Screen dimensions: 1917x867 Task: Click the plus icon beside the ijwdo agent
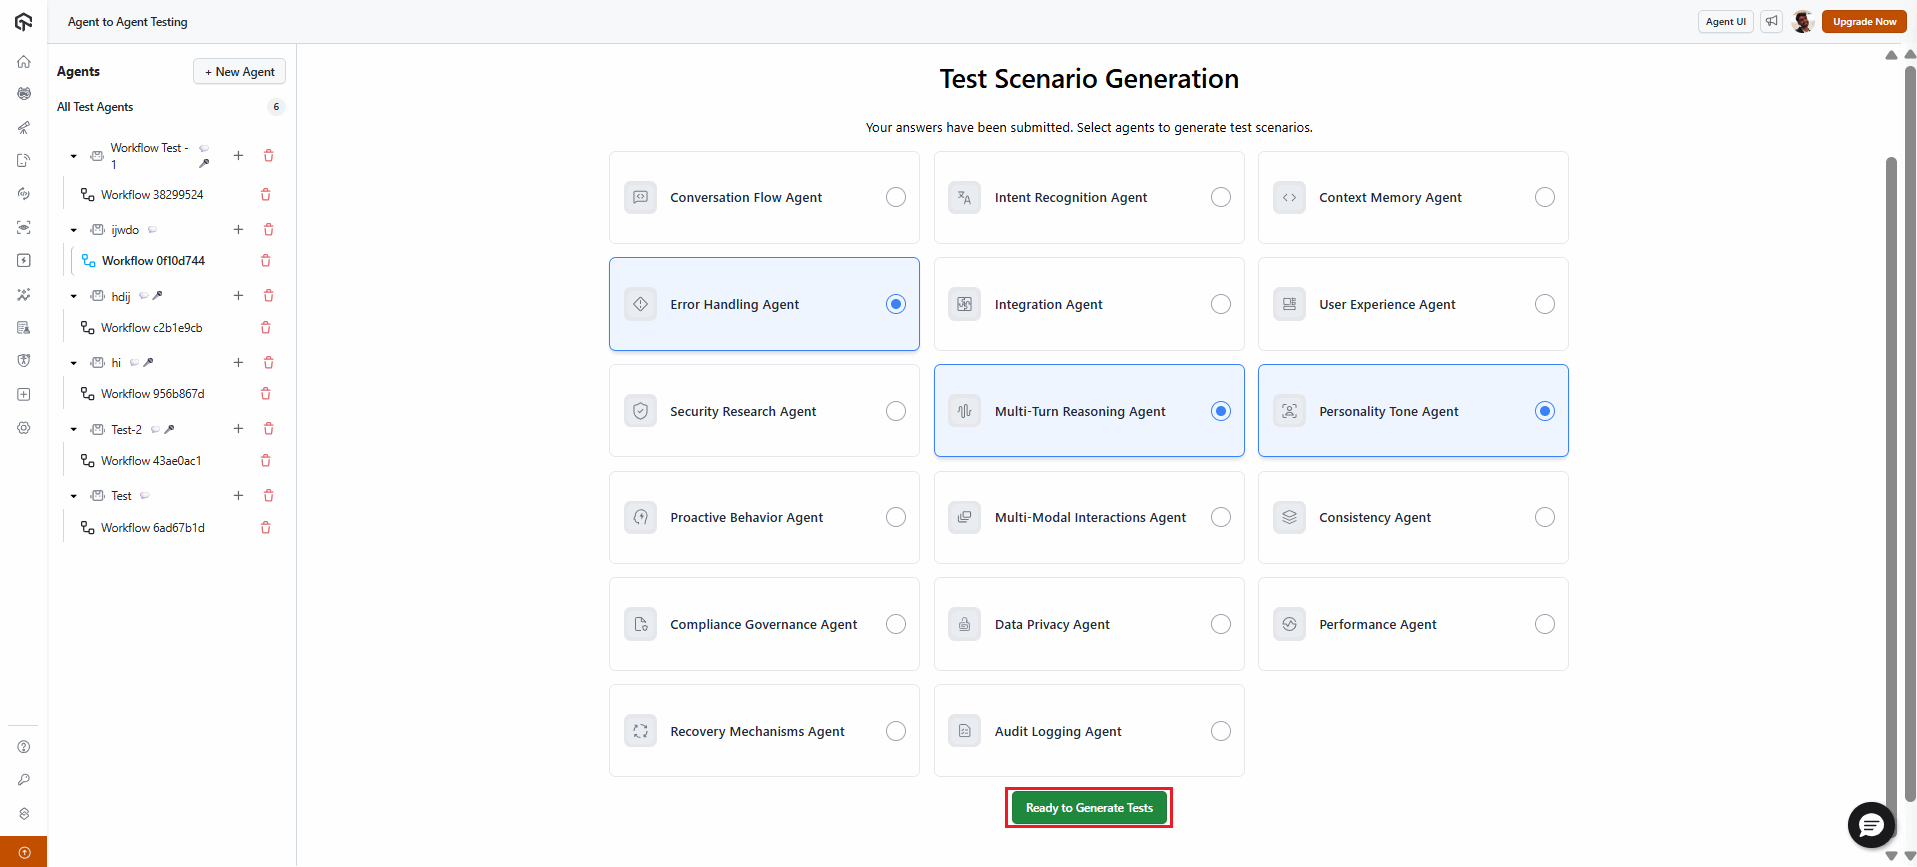click(238, 230)
